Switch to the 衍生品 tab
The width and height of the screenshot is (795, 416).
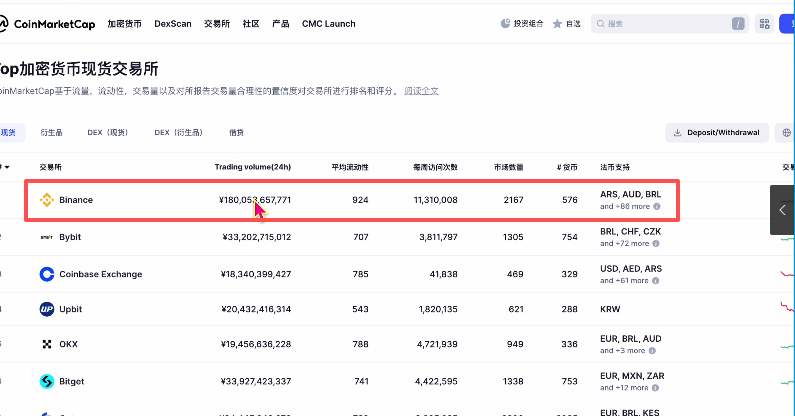52,132
